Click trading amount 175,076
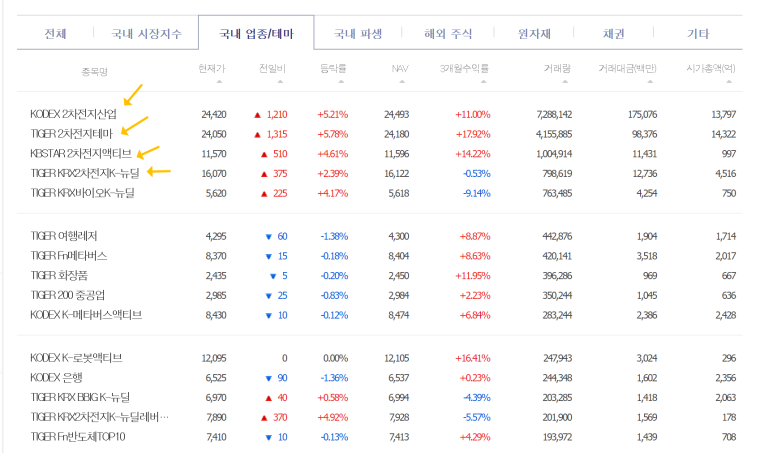The width and height of the screenshot is (773, 453). point(642,114)
